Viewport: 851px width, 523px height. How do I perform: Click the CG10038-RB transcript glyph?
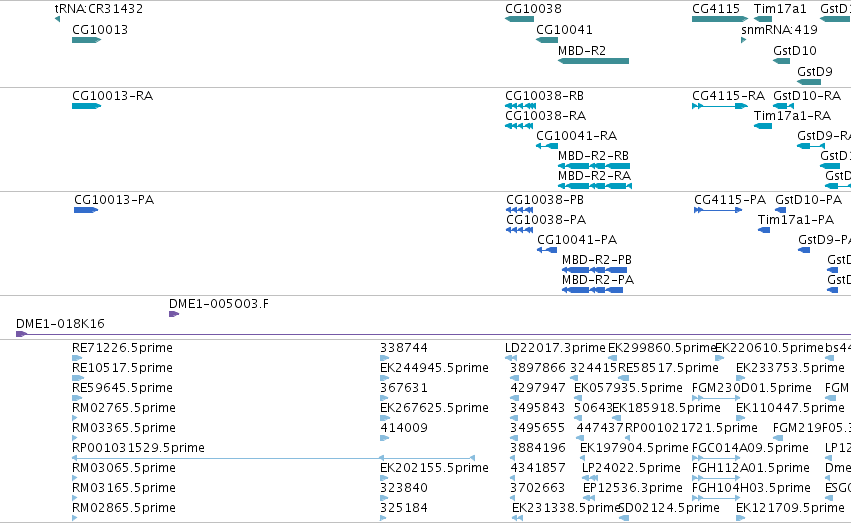pos(520,106)
